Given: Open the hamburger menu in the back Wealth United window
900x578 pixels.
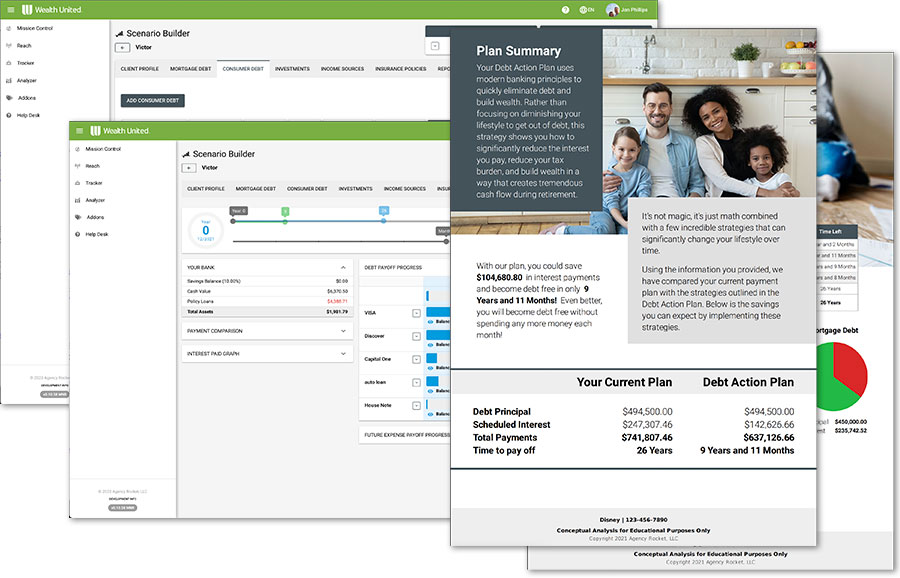Looking at the screenshot, I should coord(11,10).
